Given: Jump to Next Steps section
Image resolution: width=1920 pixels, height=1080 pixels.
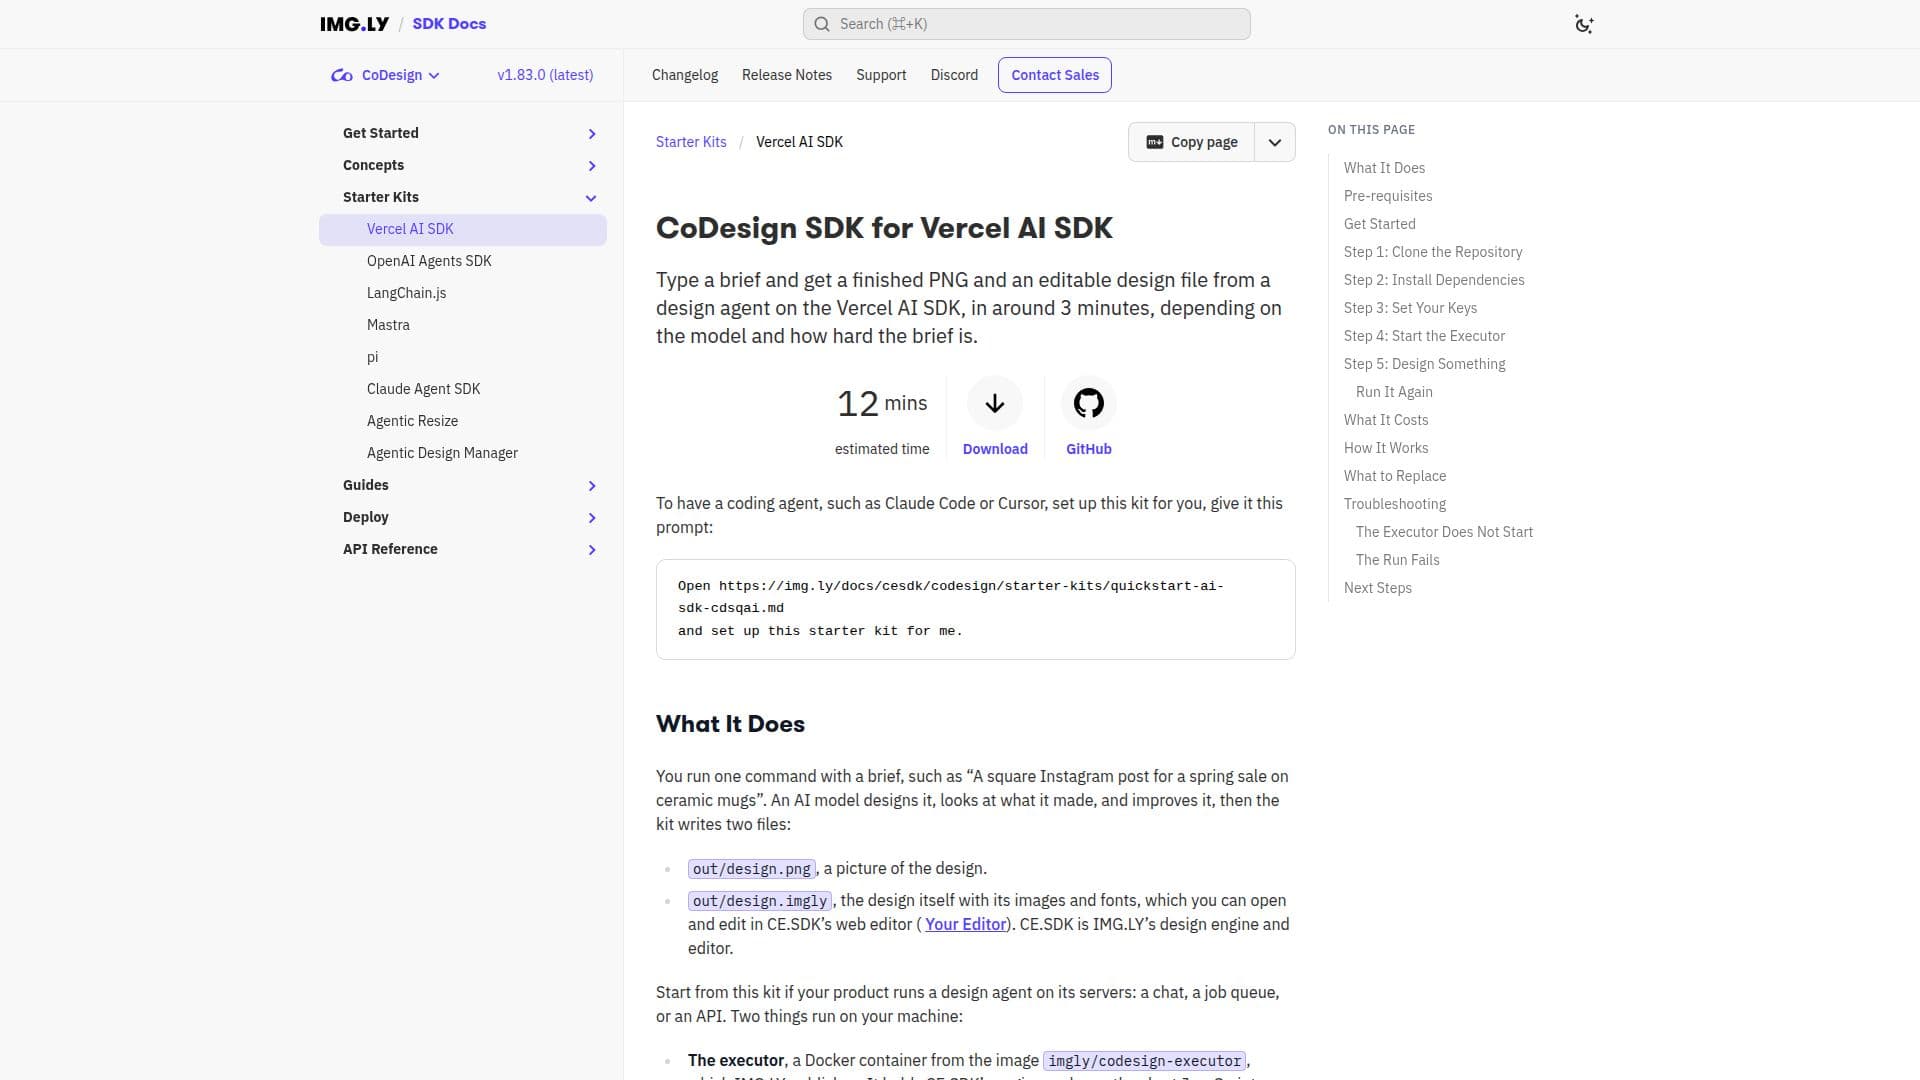Looking at the screenshot, I should pyautogui.click(x=1378, y=588).
